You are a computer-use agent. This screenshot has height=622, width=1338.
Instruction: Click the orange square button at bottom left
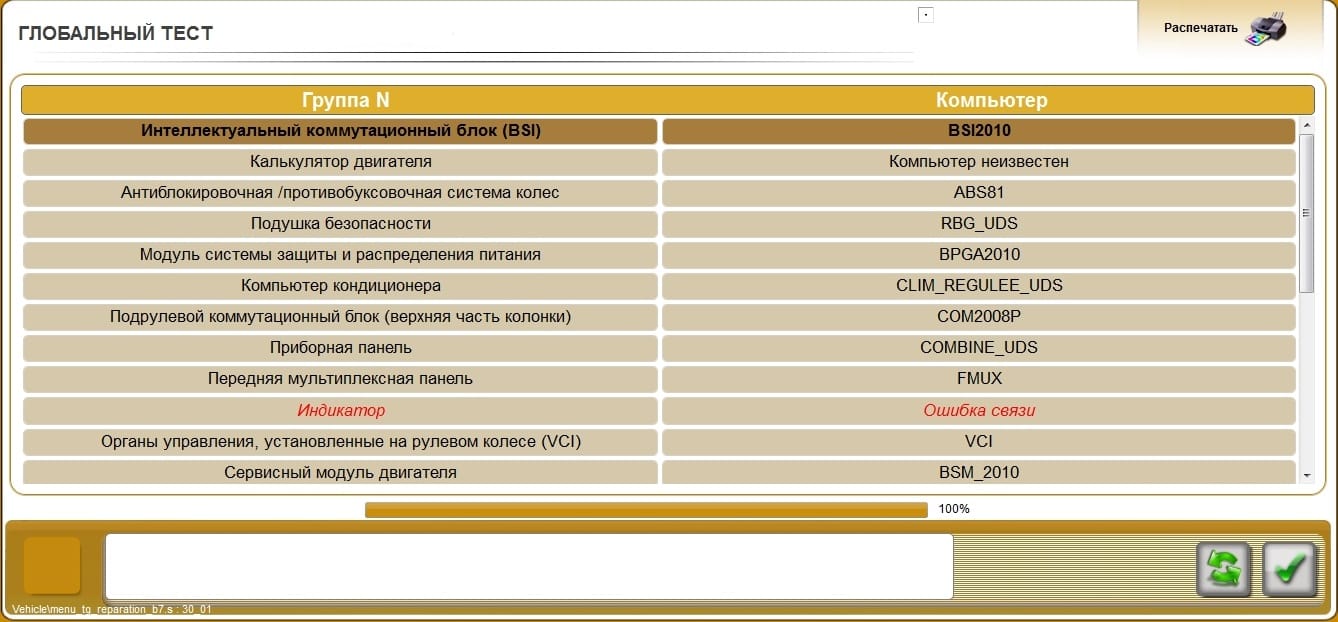point(52,565)
